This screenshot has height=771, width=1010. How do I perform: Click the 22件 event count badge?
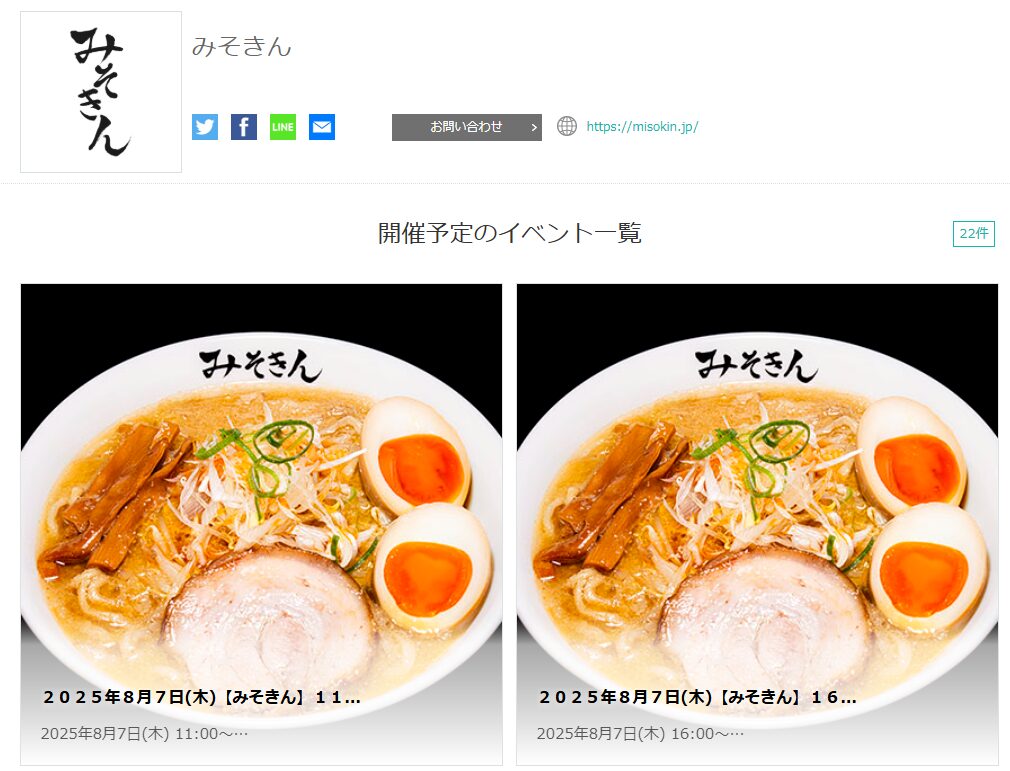click(973, 234)
